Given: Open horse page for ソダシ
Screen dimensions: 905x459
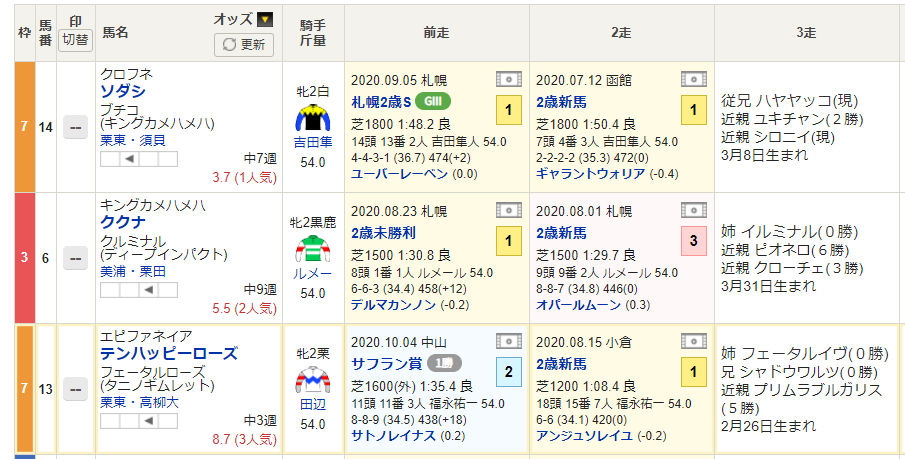Looking at the screenshot, I should click(x=123, y=91).
